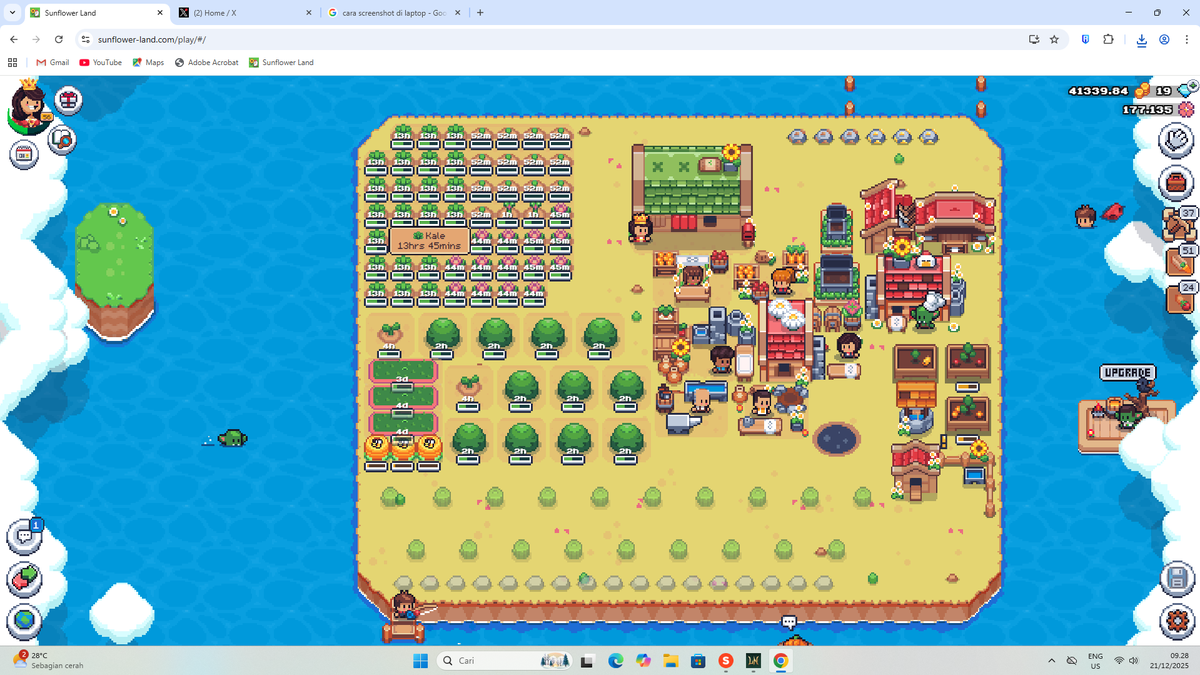This screenshot has height=675, width=1200.
Task: Open the gift box rewards icon
Action: [x=69, y=100]
